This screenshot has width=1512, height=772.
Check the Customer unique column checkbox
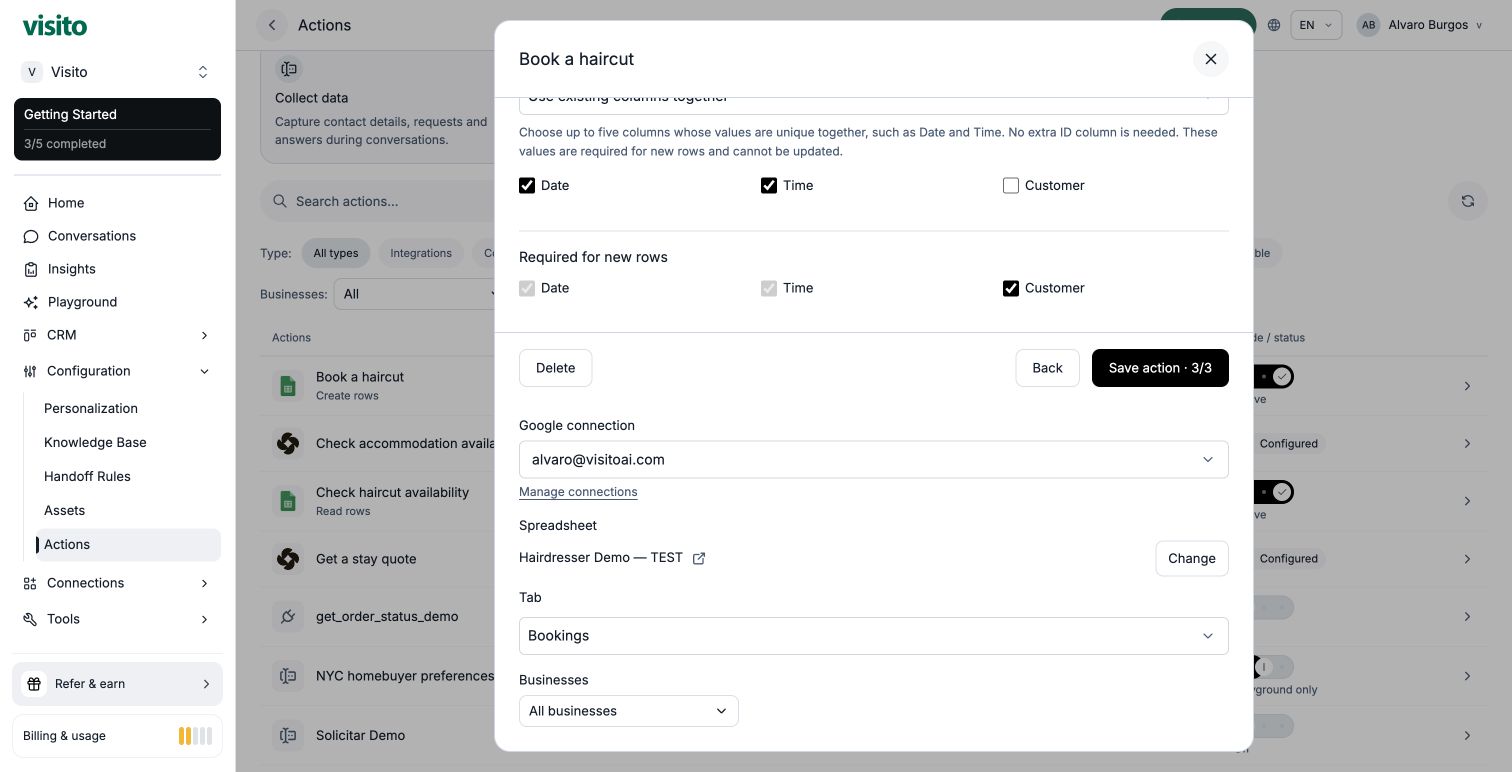pyautogui.click(x=1011, y=185)
